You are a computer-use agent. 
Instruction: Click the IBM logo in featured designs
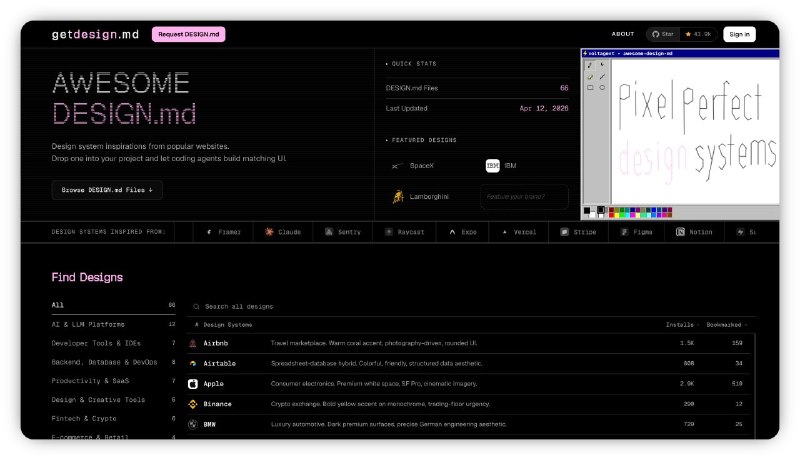492,165
